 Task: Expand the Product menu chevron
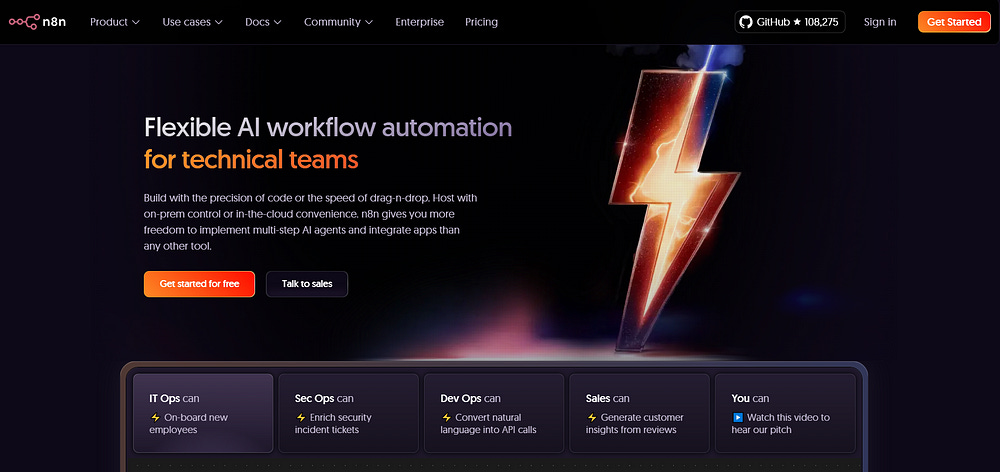[136, 22]
